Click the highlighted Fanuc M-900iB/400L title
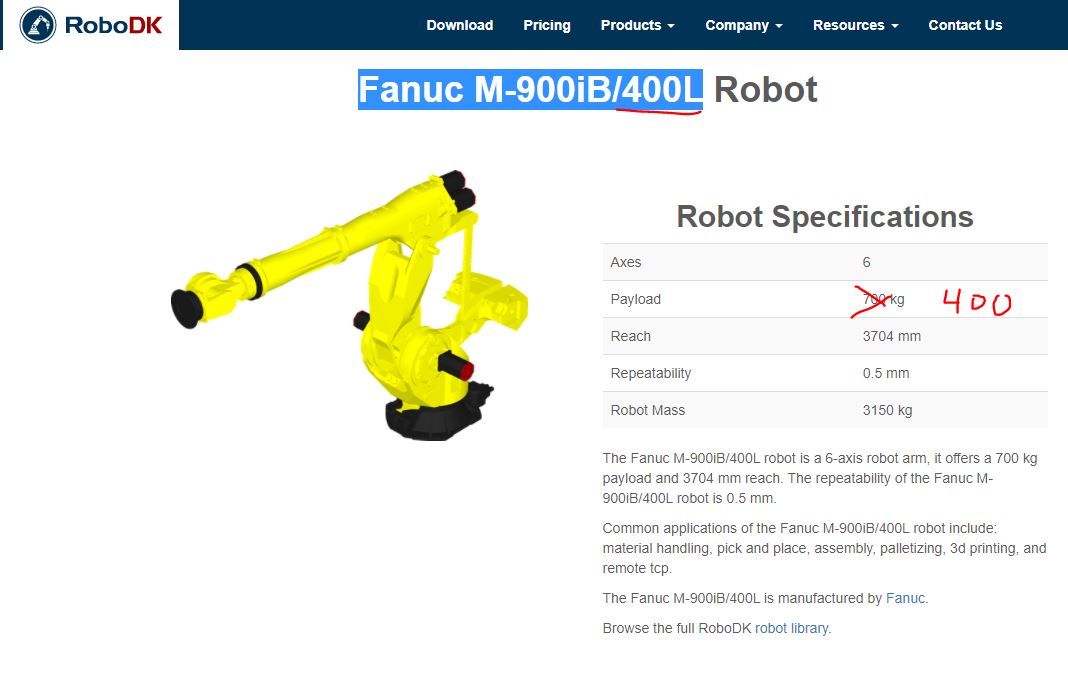Viewport: 1068px width, 675px height. [x=530, y=89]
